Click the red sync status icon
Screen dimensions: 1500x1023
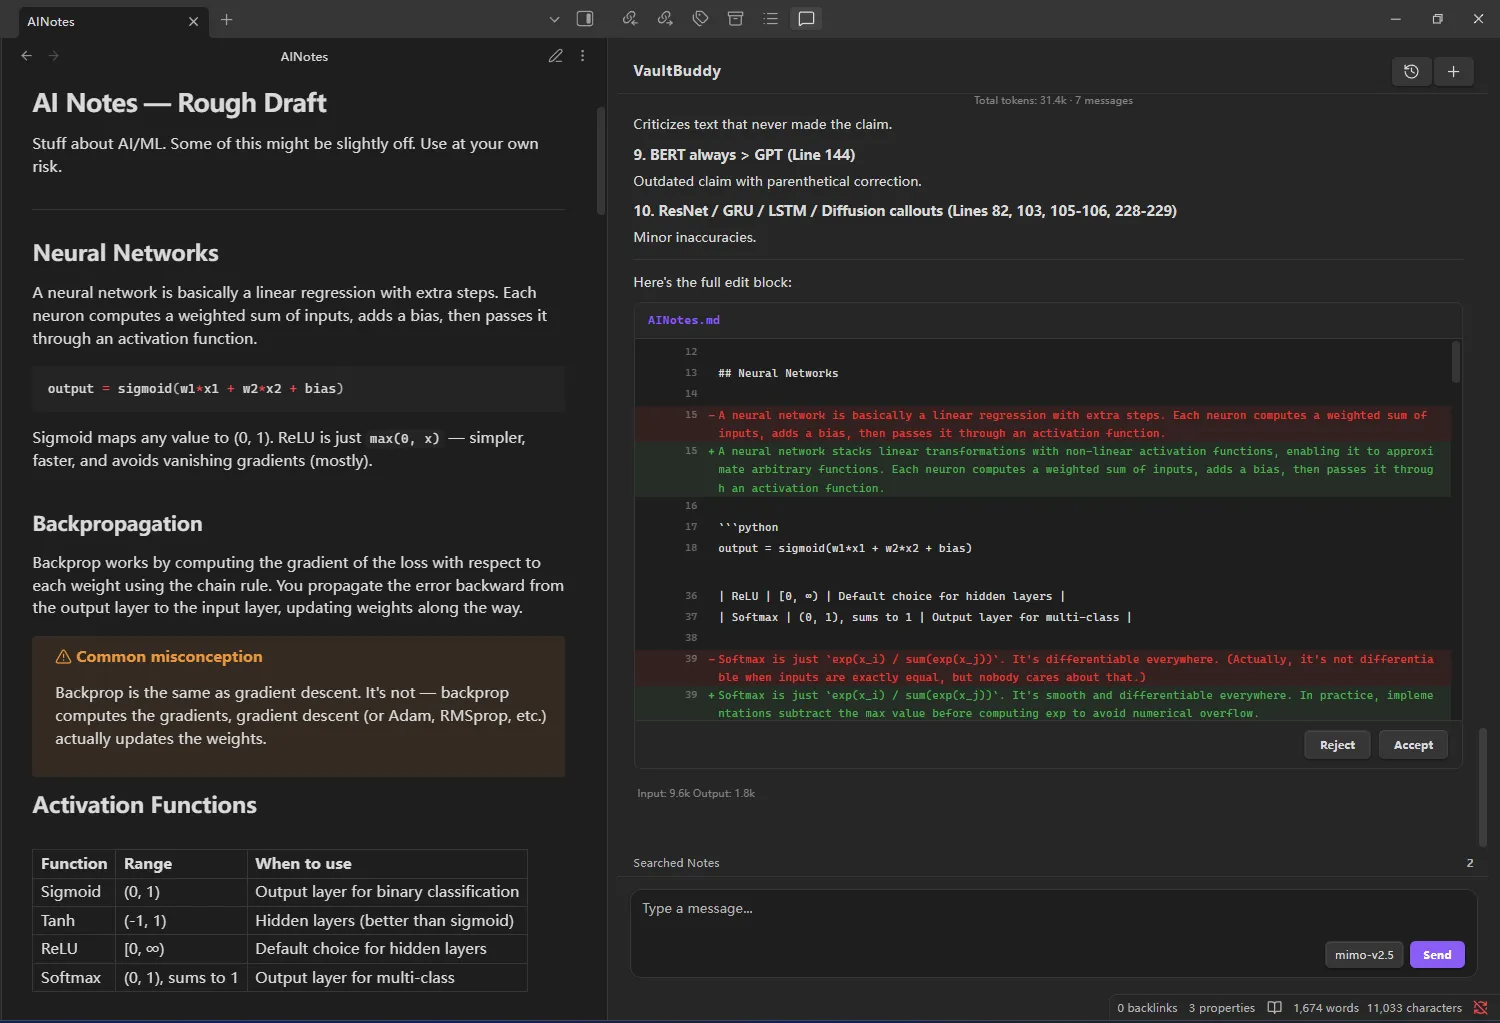(1481, 1008)
